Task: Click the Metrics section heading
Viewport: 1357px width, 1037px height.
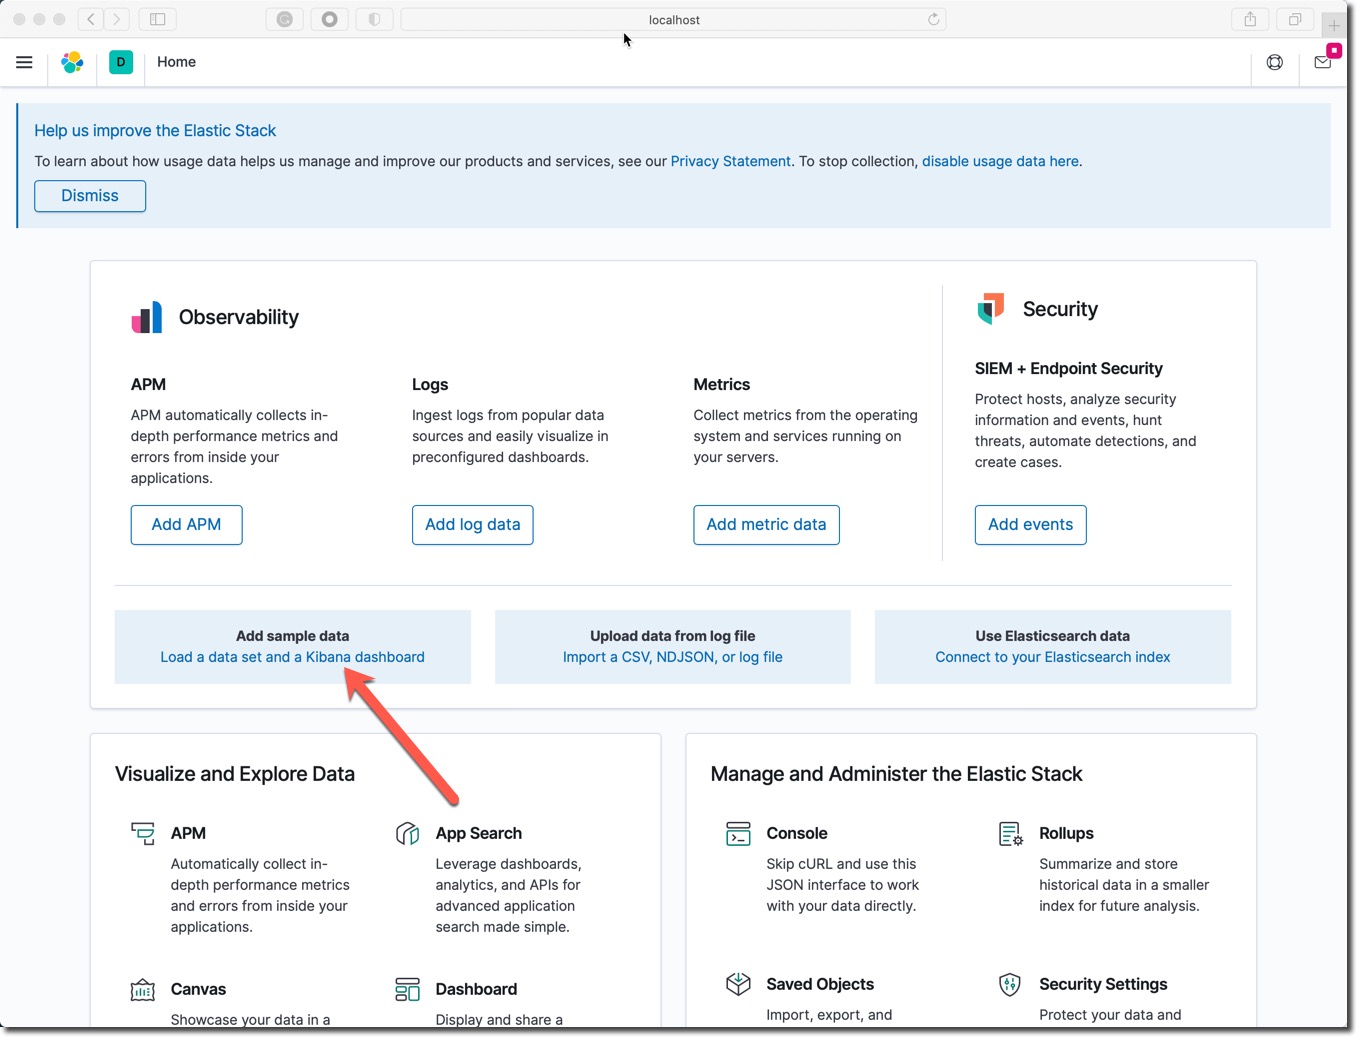Action: (721, 384)
